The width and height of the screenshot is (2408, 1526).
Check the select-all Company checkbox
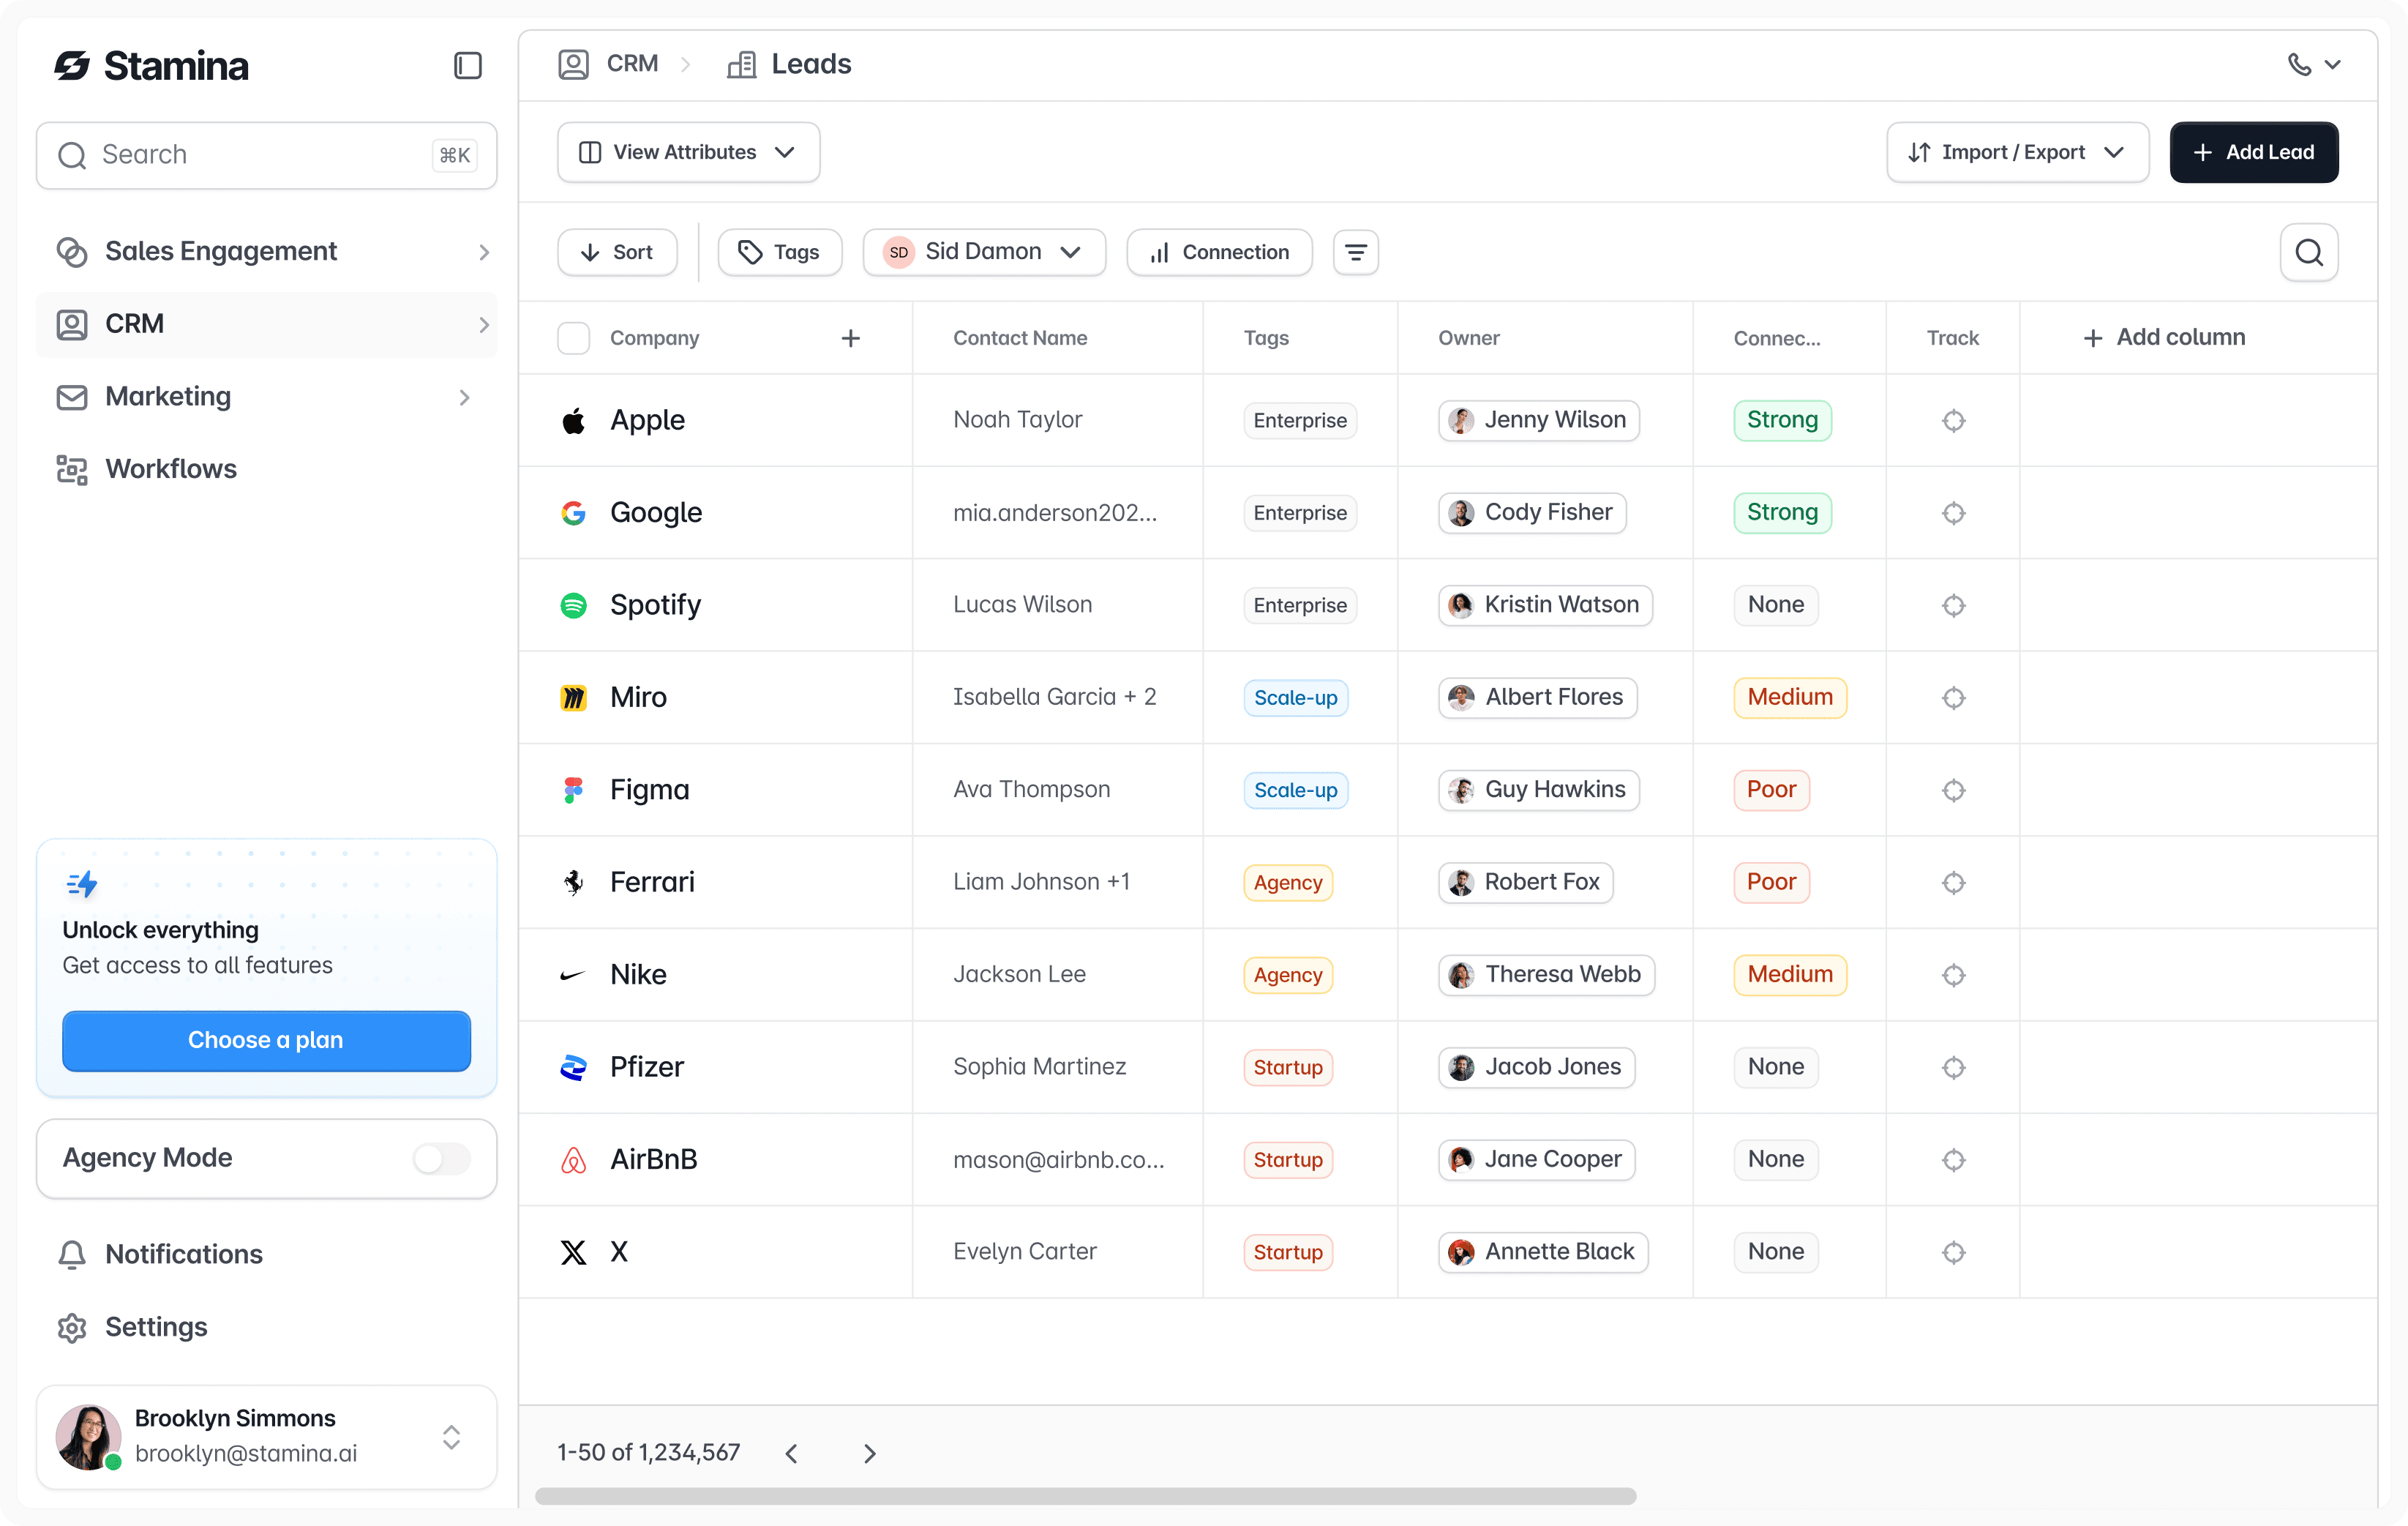(573, 339)
